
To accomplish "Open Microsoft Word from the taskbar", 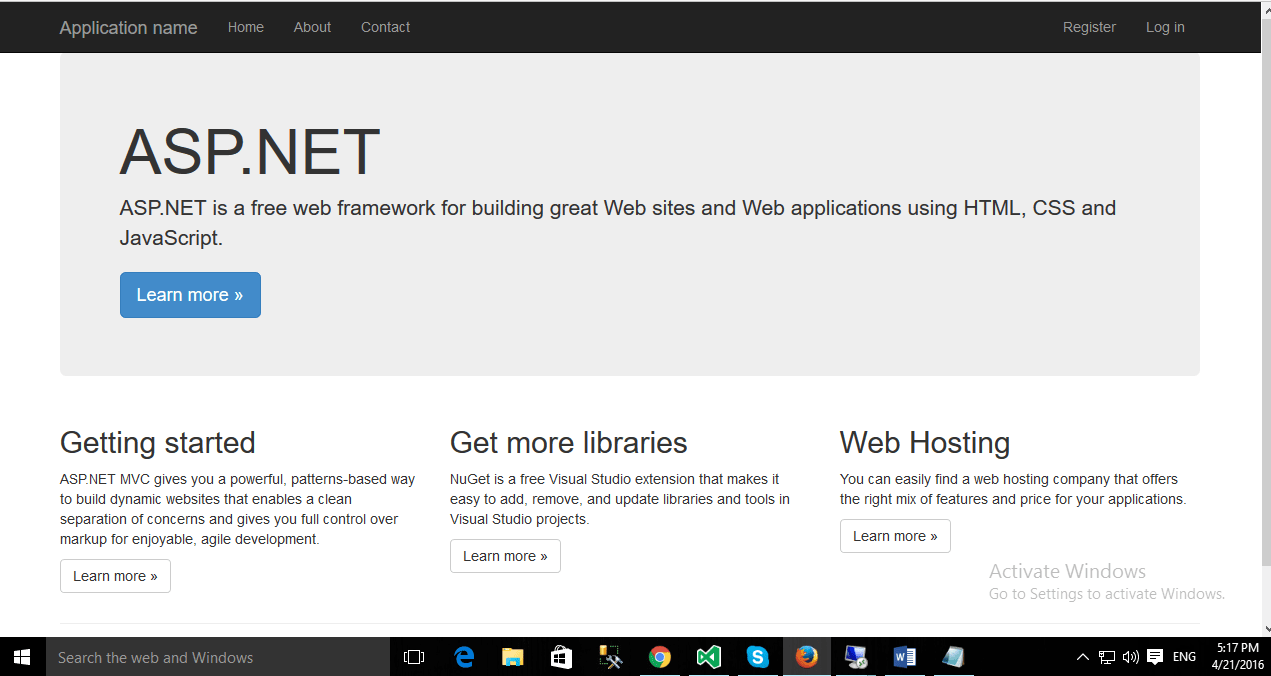I will point(905,657).
